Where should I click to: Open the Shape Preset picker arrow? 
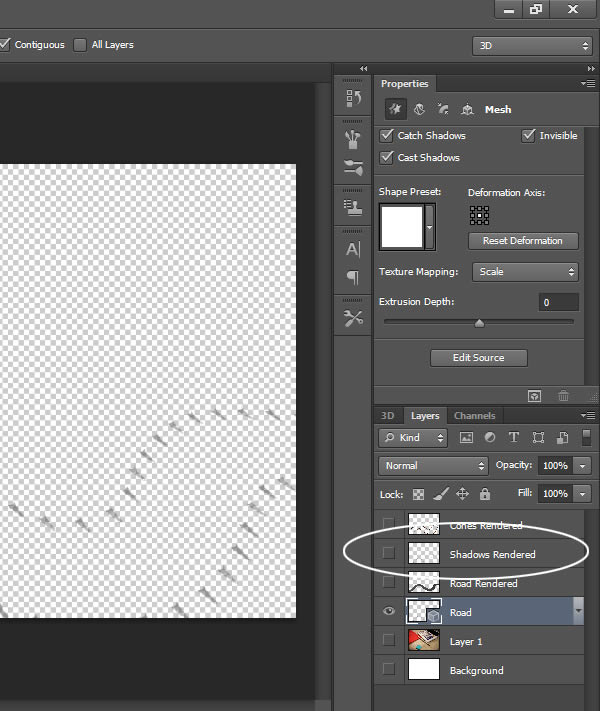coord(429,227)
